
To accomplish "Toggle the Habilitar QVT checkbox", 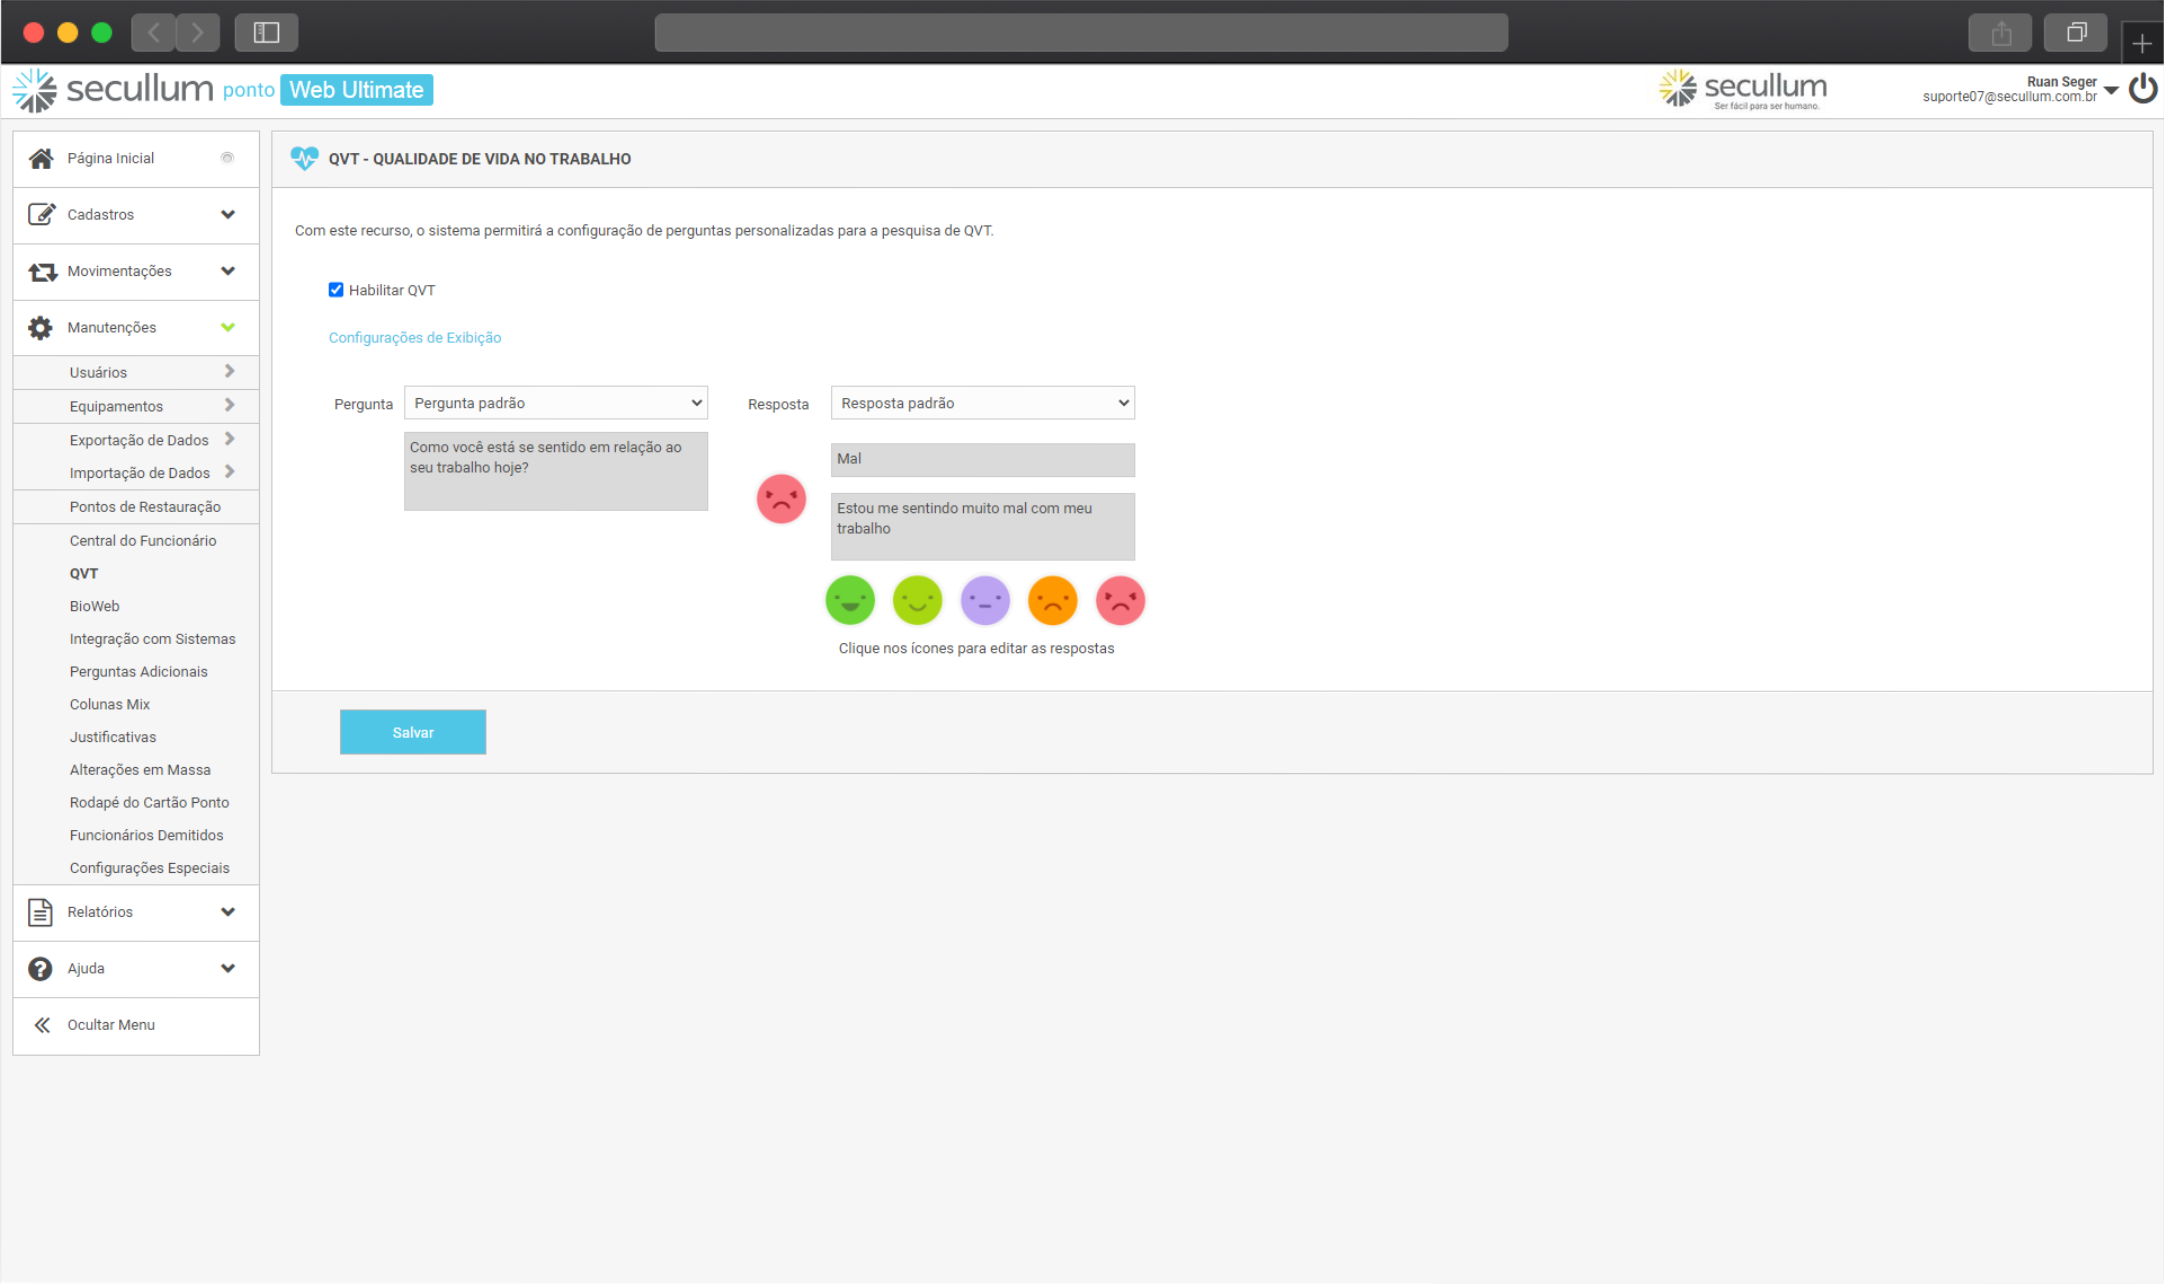I will pos(336,290).
